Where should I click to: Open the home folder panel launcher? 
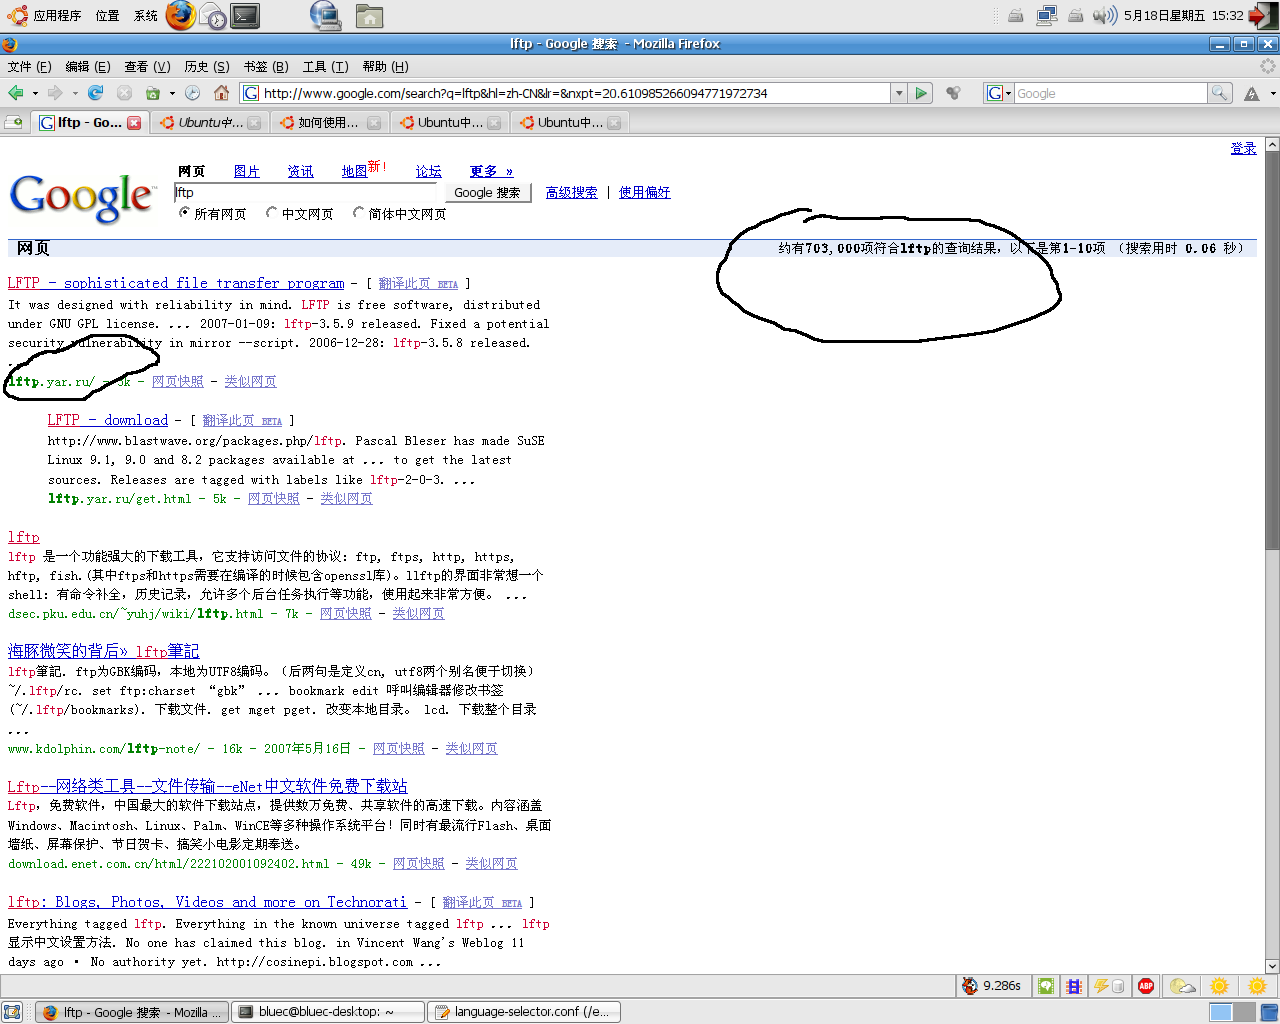point(369,16)
